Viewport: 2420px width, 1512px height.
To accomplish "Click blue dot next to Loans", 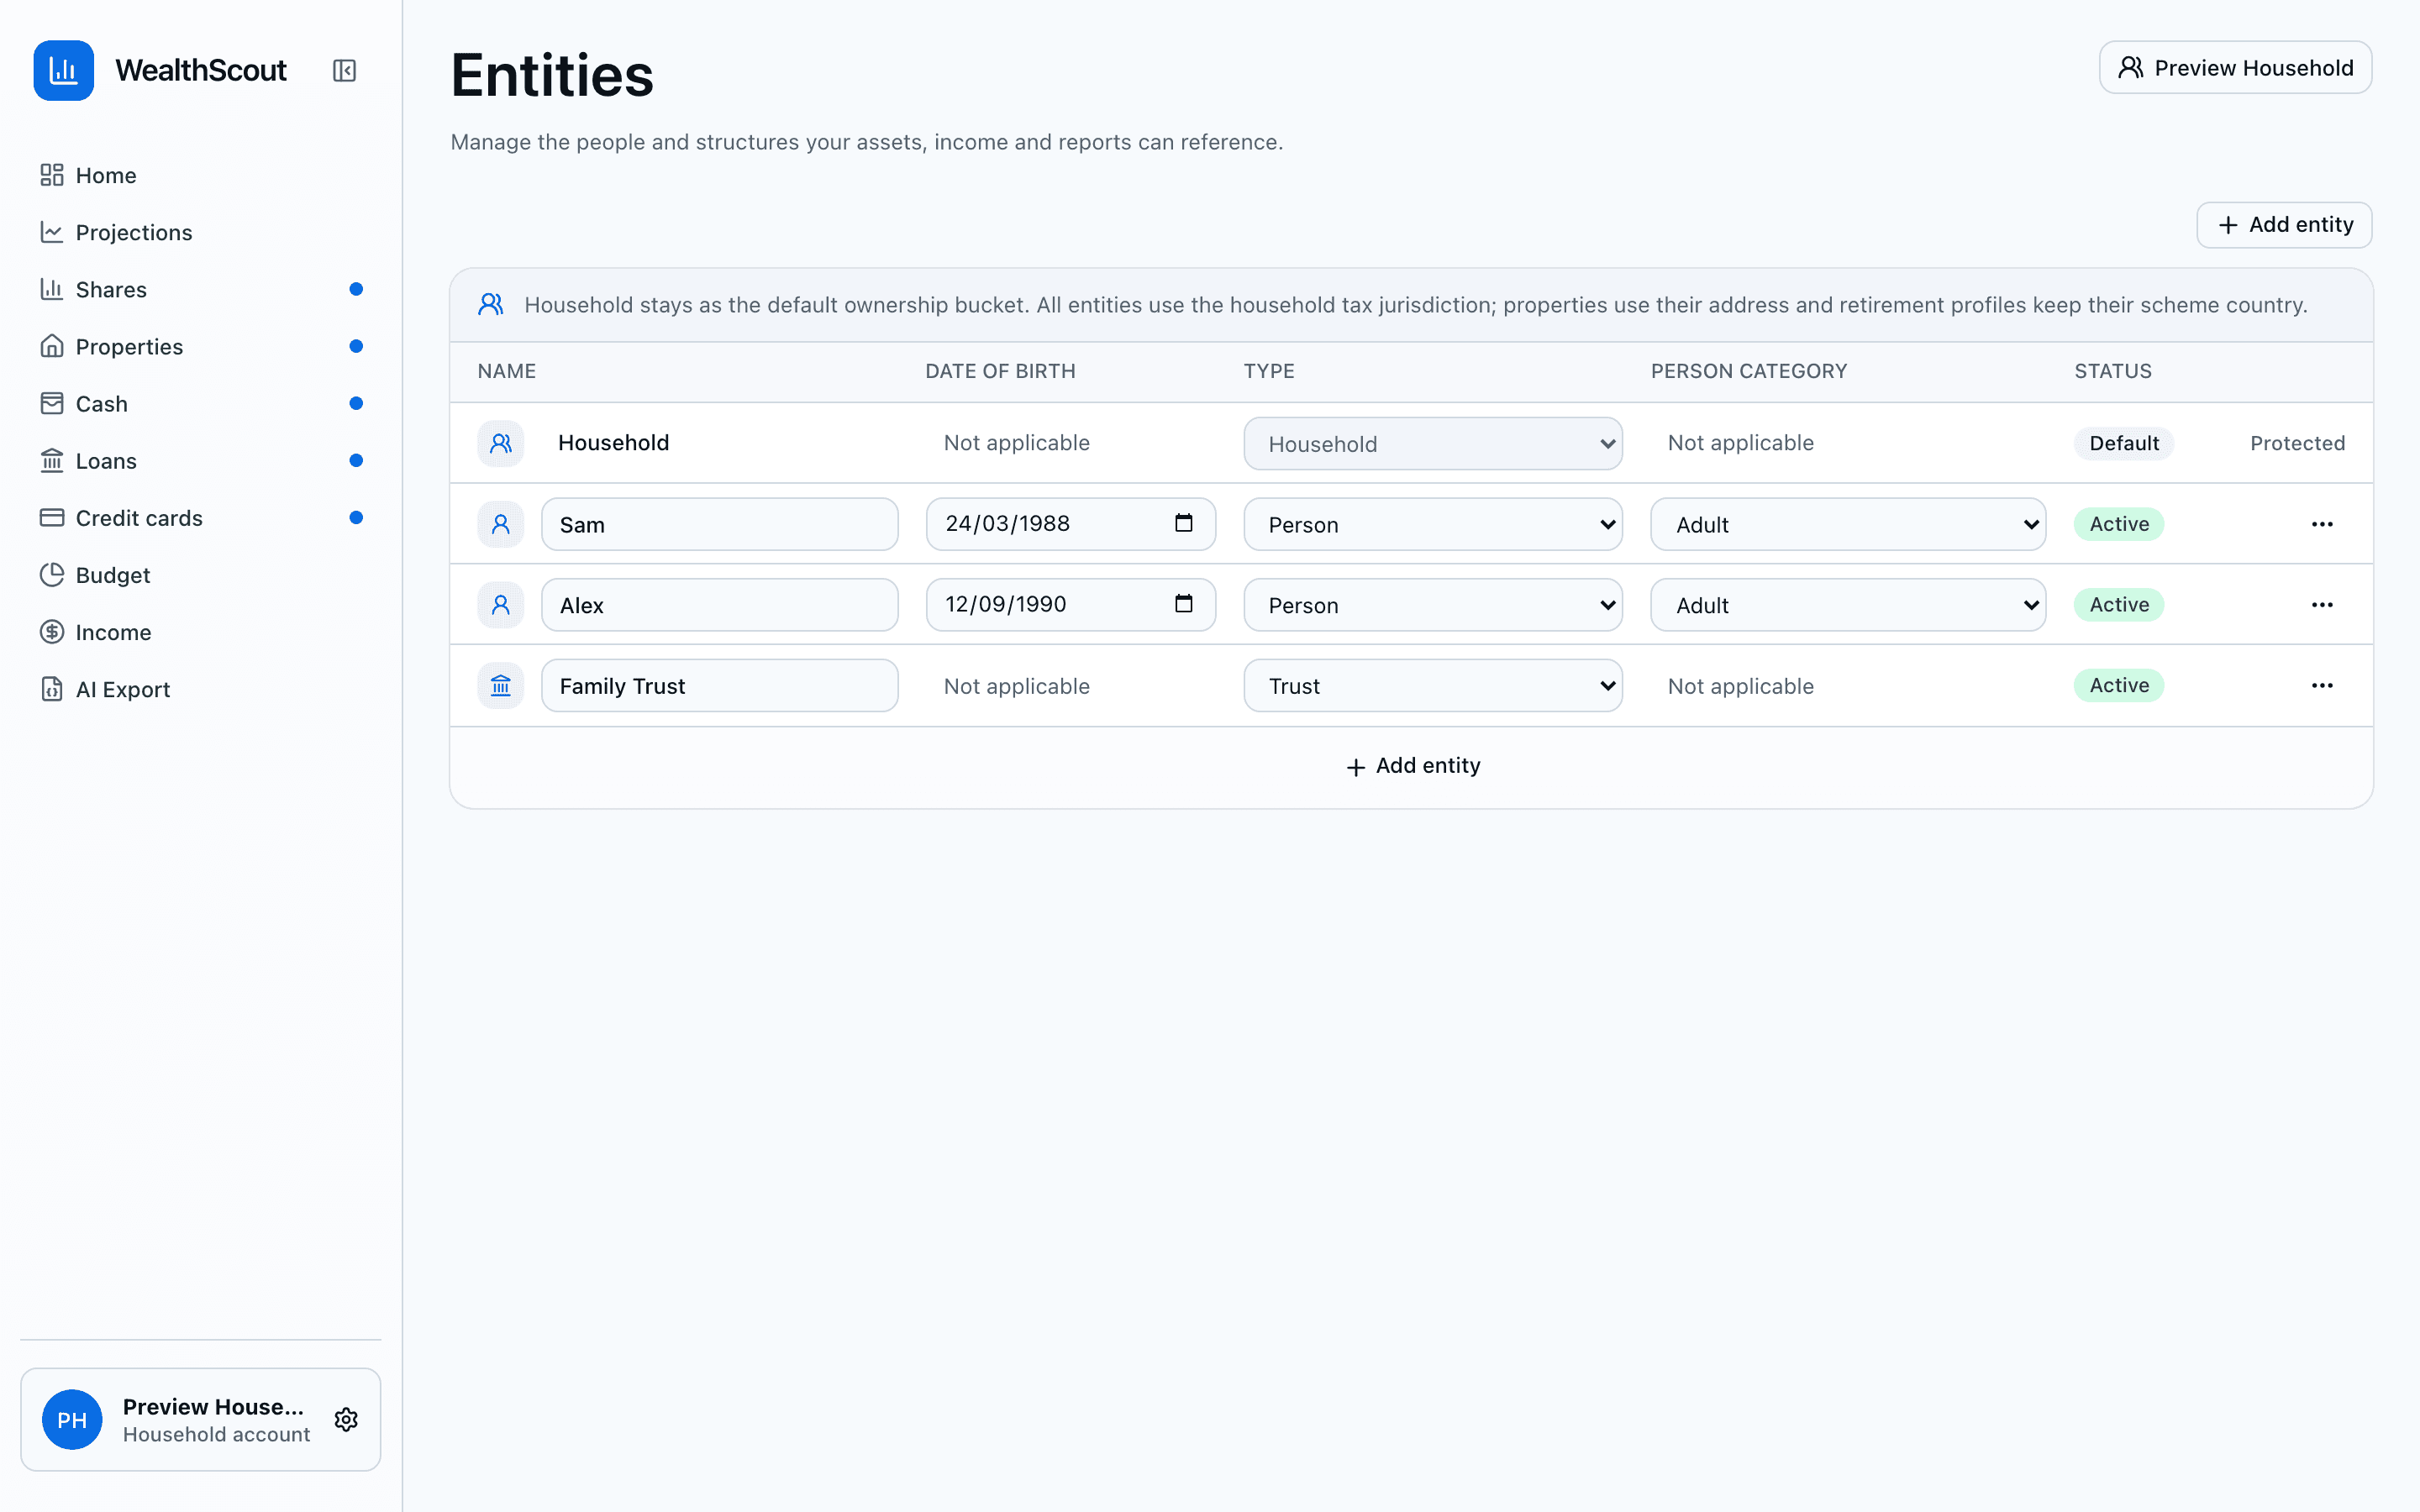I will tap(356, 460).
